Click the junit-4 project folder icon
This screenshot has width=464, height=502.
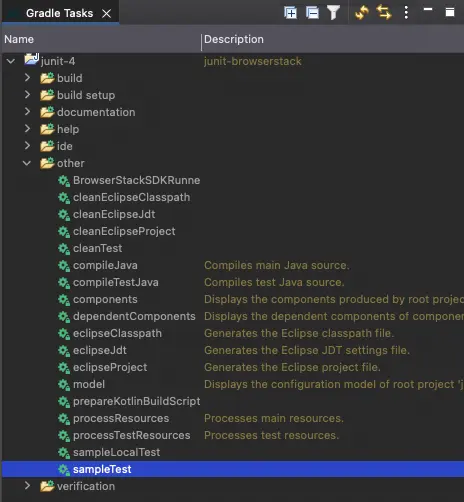pos(32,59)
